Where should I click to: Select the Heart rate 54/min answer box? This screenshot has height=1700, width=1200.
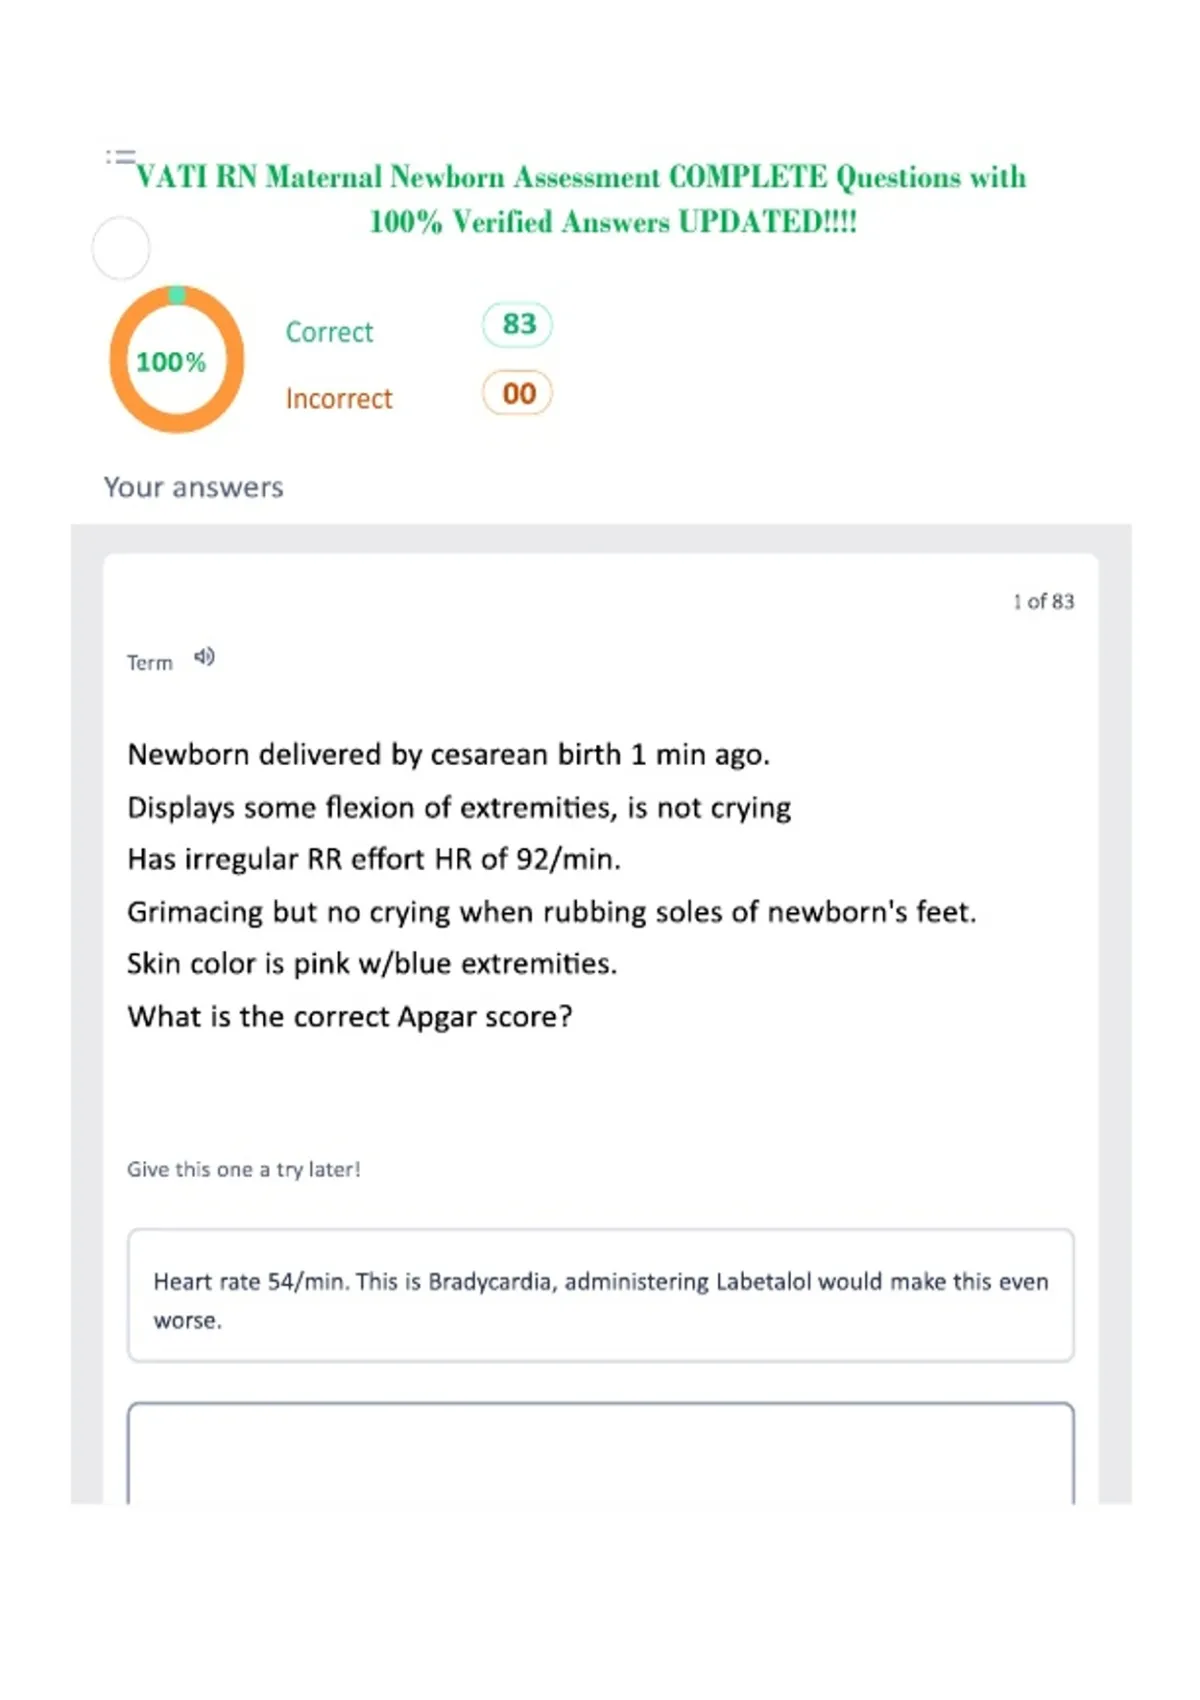pyautogui.click(x=601, y=1295)
